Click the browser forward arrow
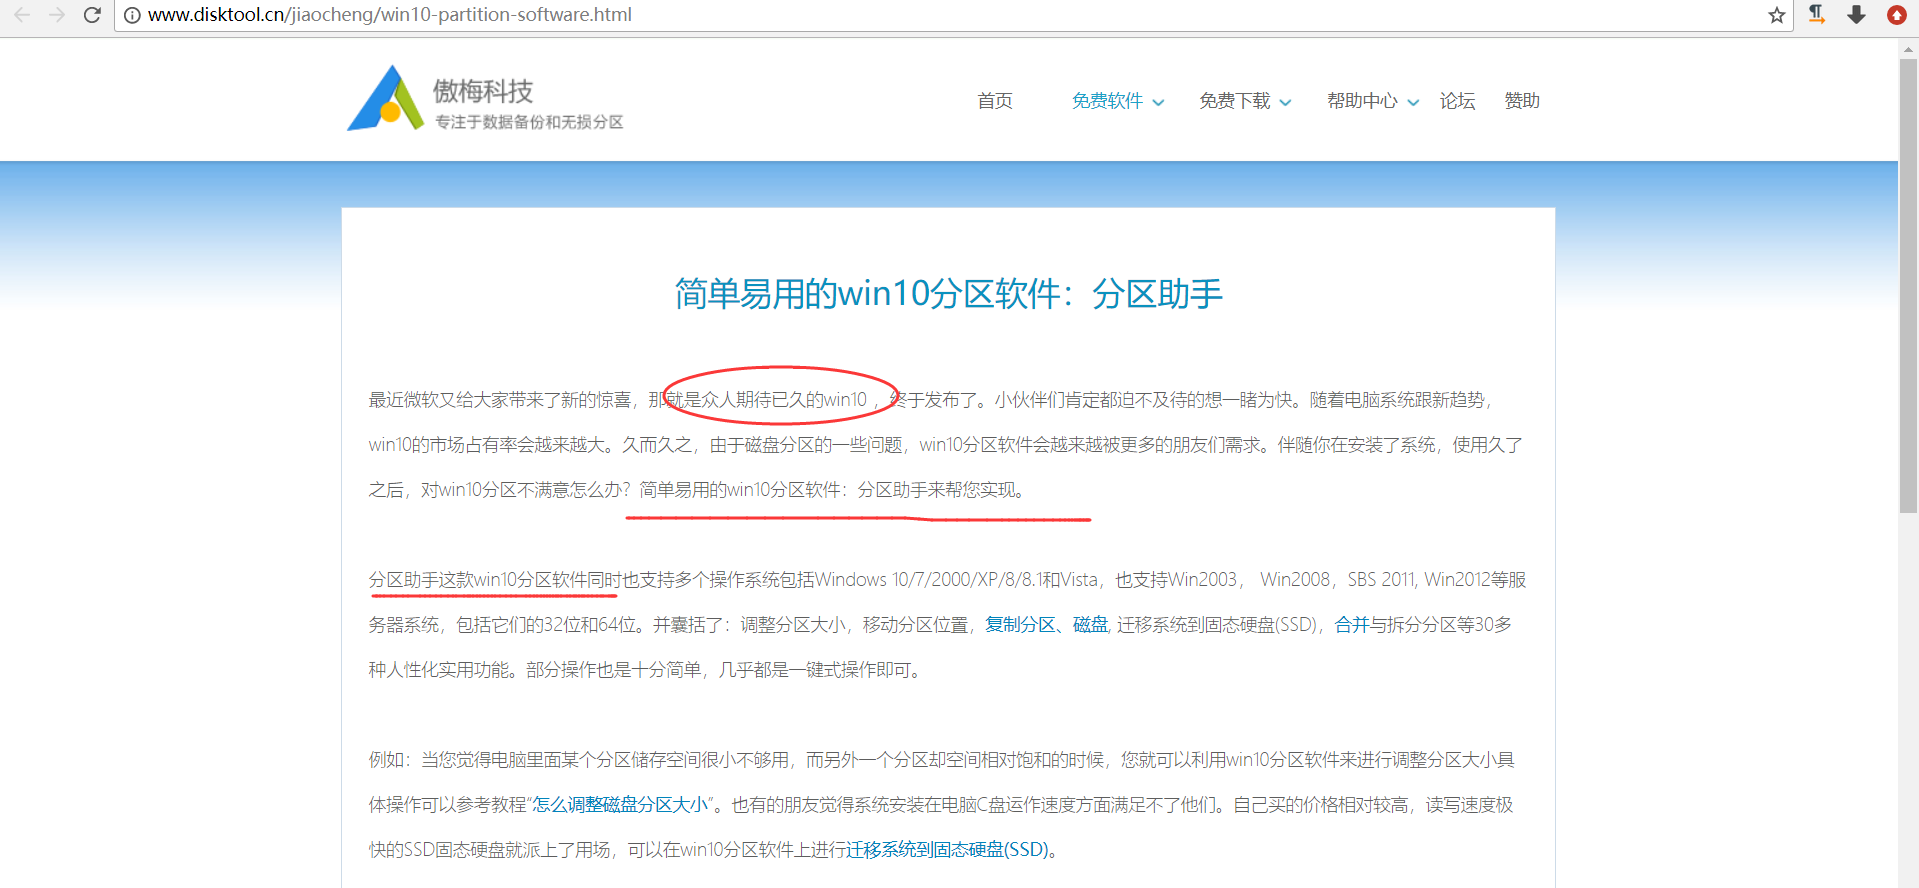The width and height of the screenshot is (1919, 888). (x=57, y=15)
